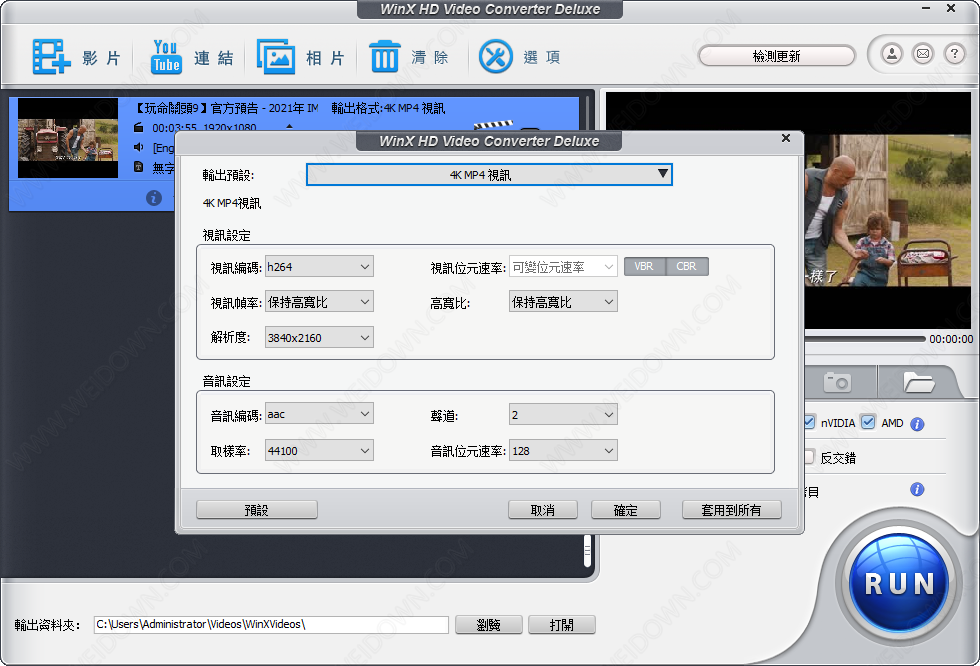Click the 套用到所有 apply to all button
The width and height of the screenshot is (980, 666).
[731, 510]
